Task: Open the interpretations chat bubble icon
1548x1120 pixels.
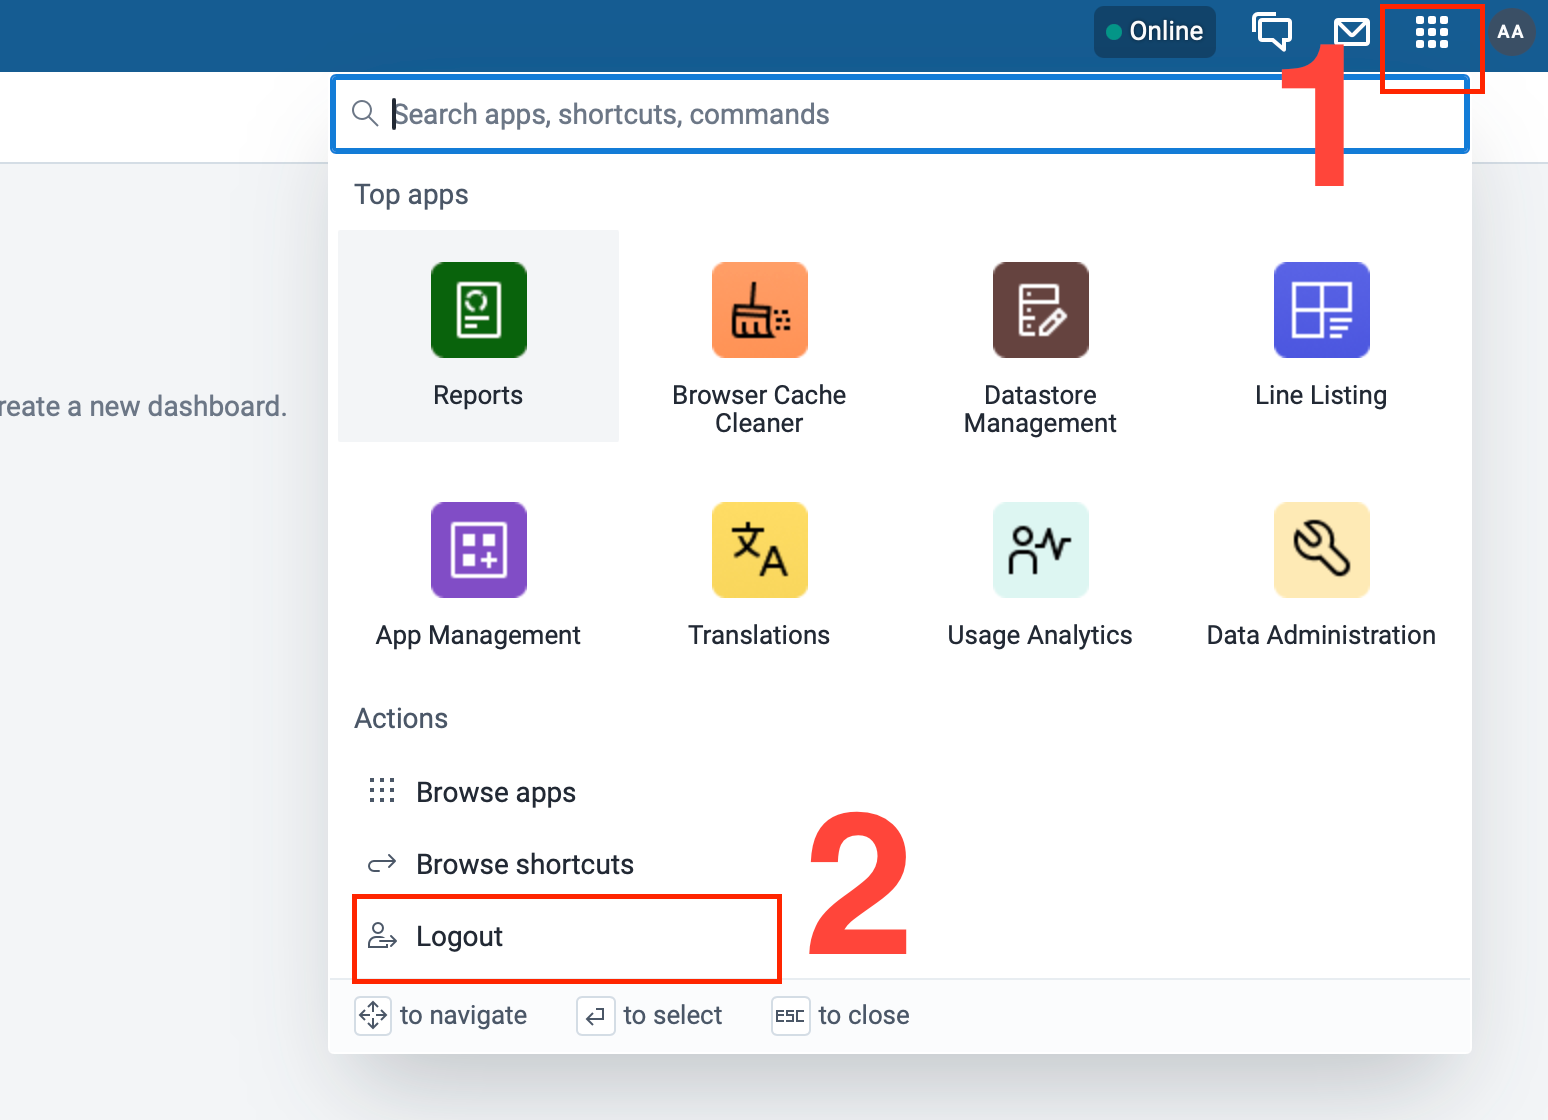Action: [x=1272, y=32]
